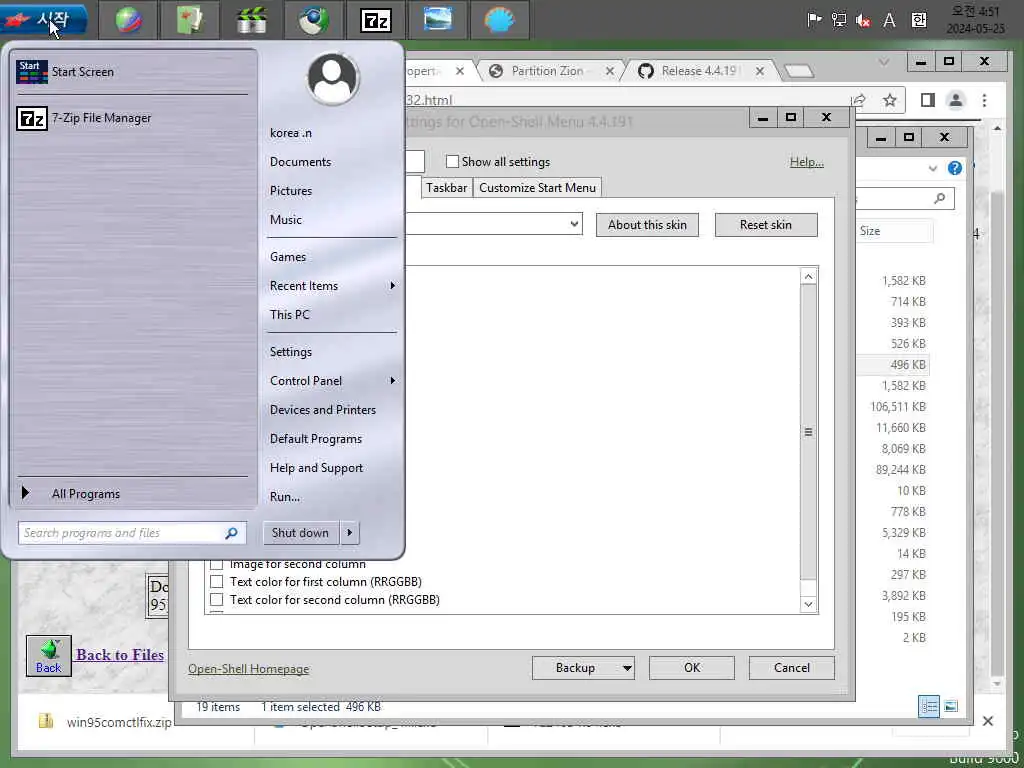
Task: Open the browser profile avatar
Action: [x=956, y=100]
